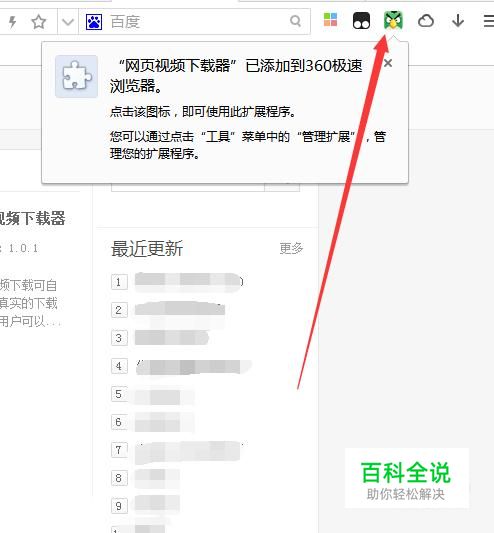
Task: Open Baidu search engine paw icon
Action: [x=94, y=22]
